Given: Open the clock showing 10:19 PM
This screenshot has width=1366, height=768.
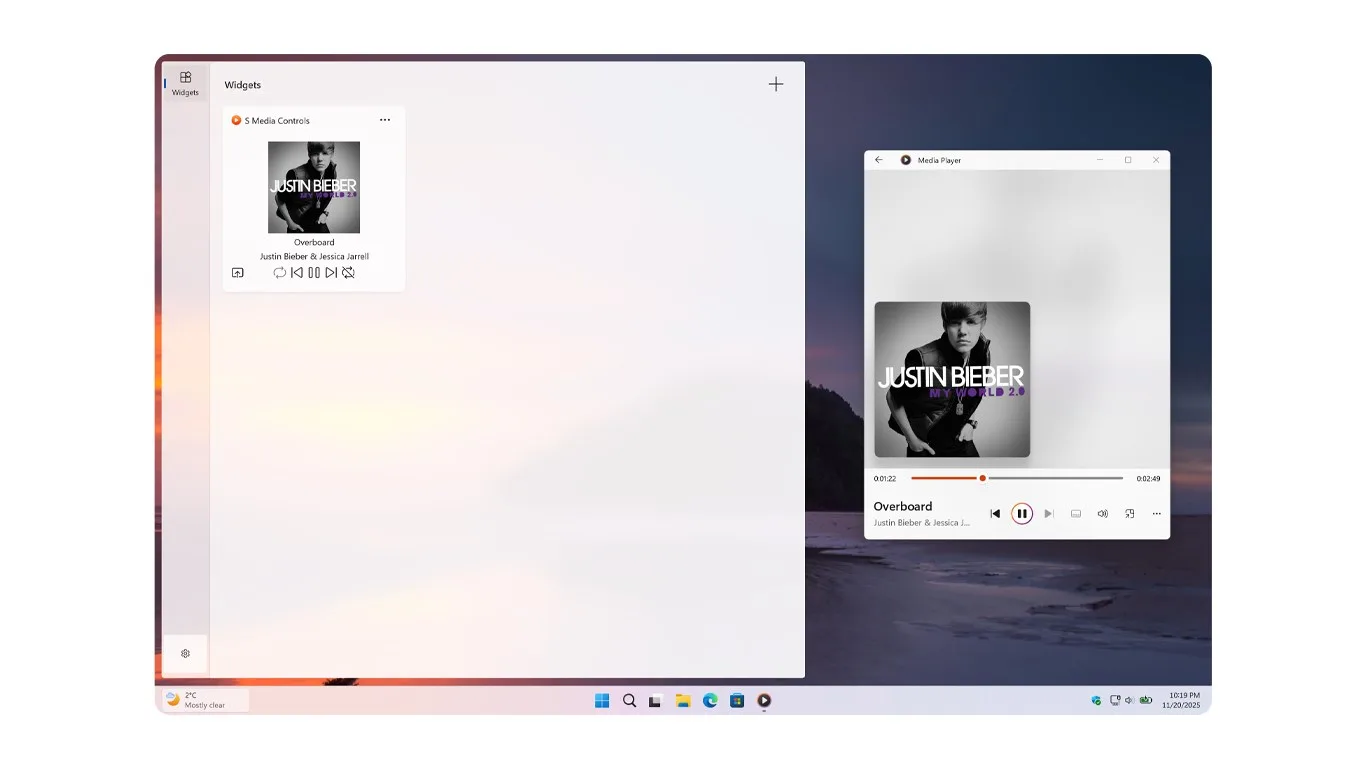Looking at the screenshot, I should pyautogui.click(x=1181, y=700).
